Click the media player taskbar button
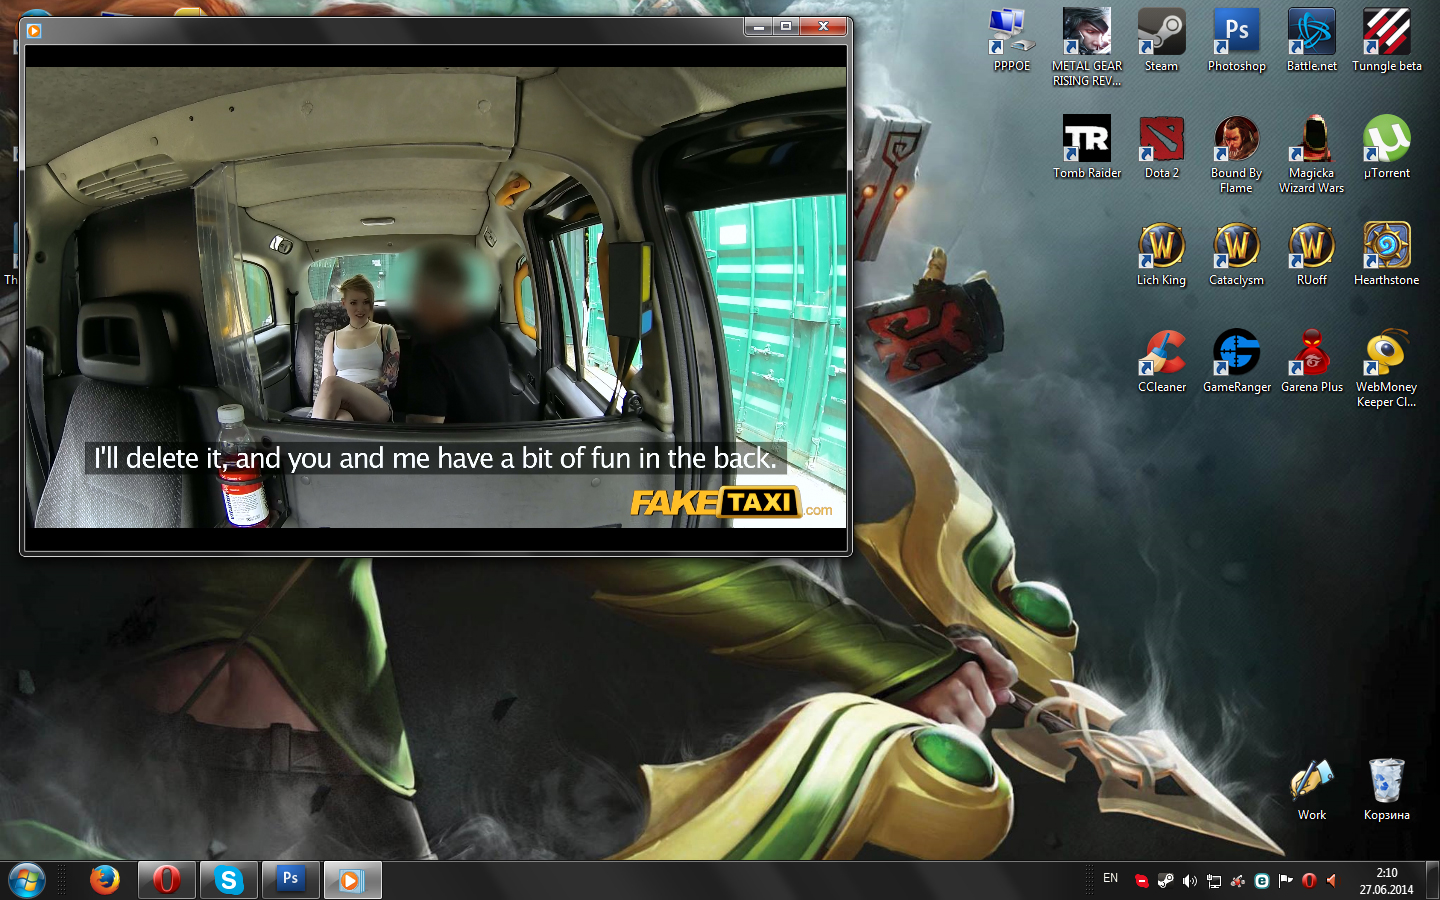 [352, 880]
